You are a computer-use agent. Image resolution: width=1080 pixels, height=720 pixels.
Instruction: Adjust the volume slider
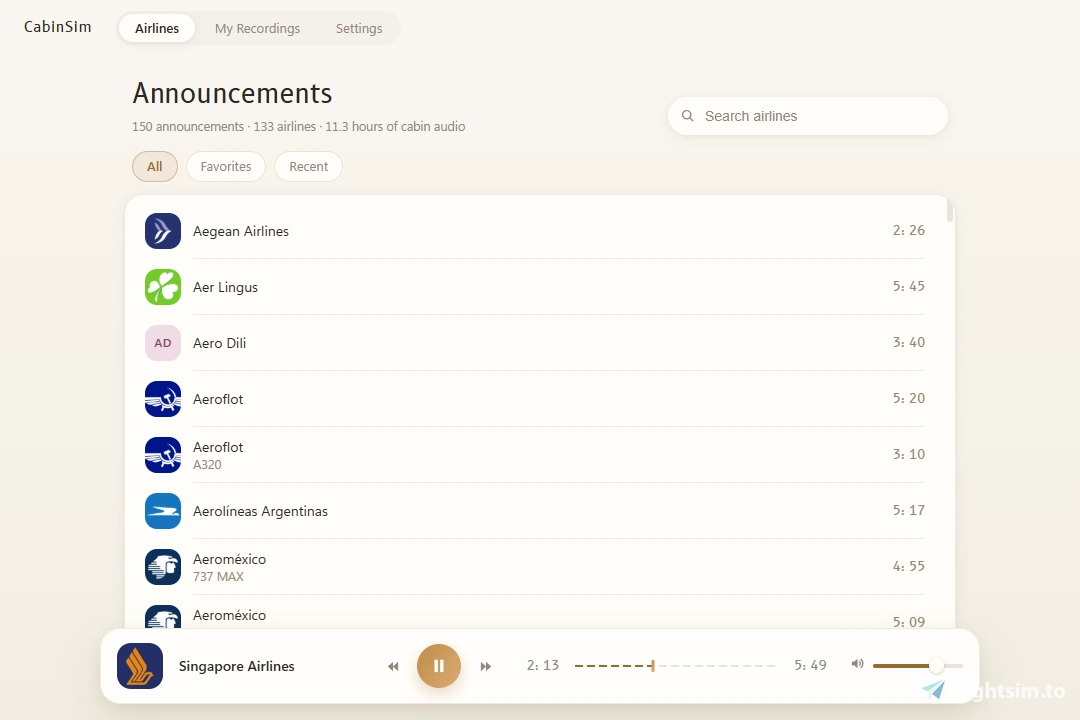point(917,666)
